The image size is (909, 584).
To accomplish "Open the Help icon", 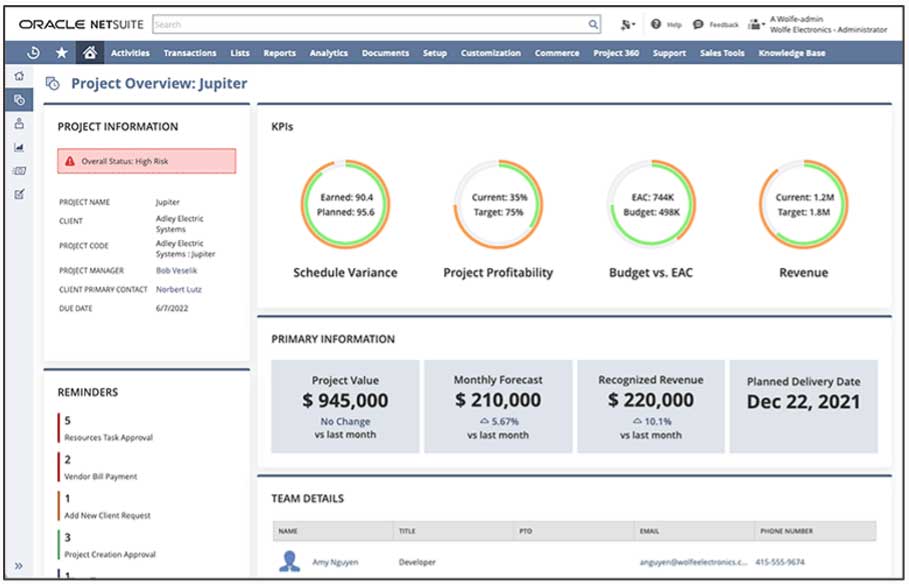I will pyautogui.click(x=656, y=24).
